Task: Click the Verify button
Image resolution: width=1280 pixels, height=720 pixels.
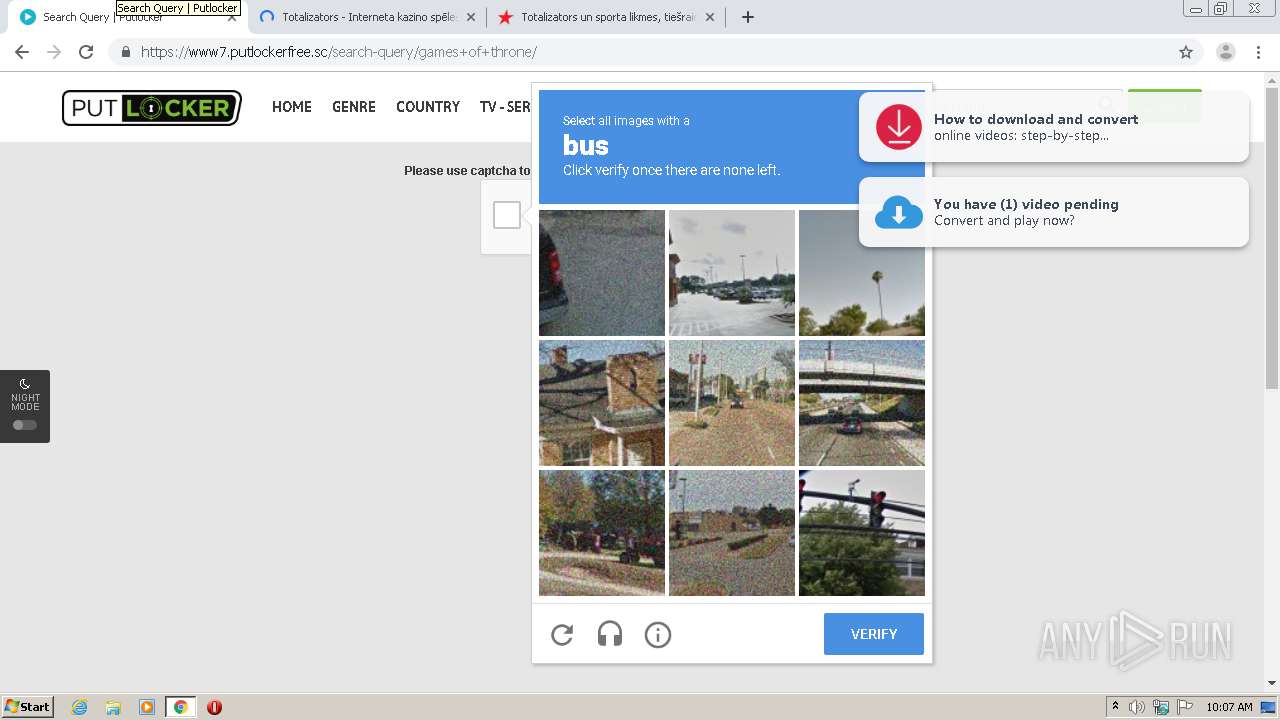Action: [x=874, y=634]
